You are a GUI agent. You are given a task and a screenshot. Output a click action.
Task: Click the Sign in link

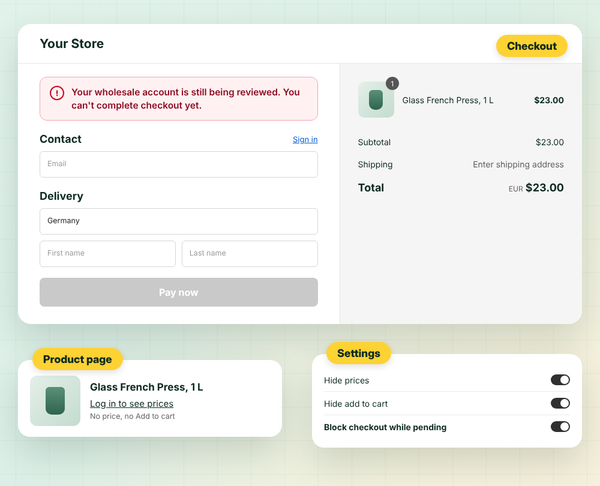[x=305, y=140]
